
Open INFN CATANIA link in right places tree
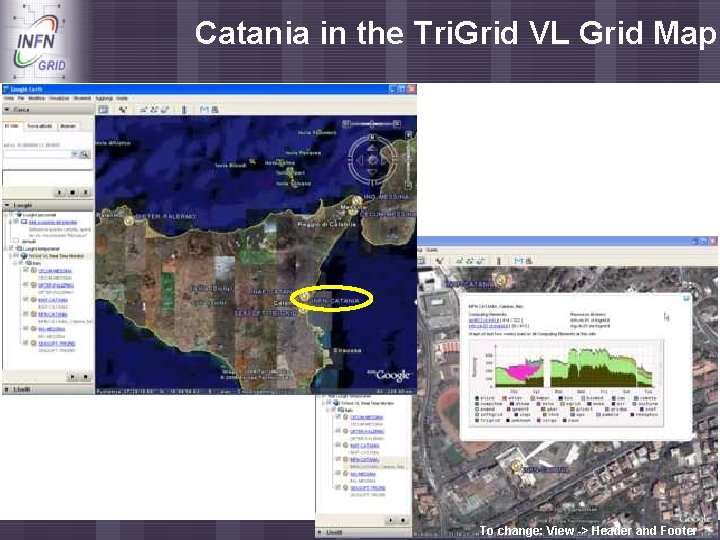pyautogui.click(x=365, y=459)
